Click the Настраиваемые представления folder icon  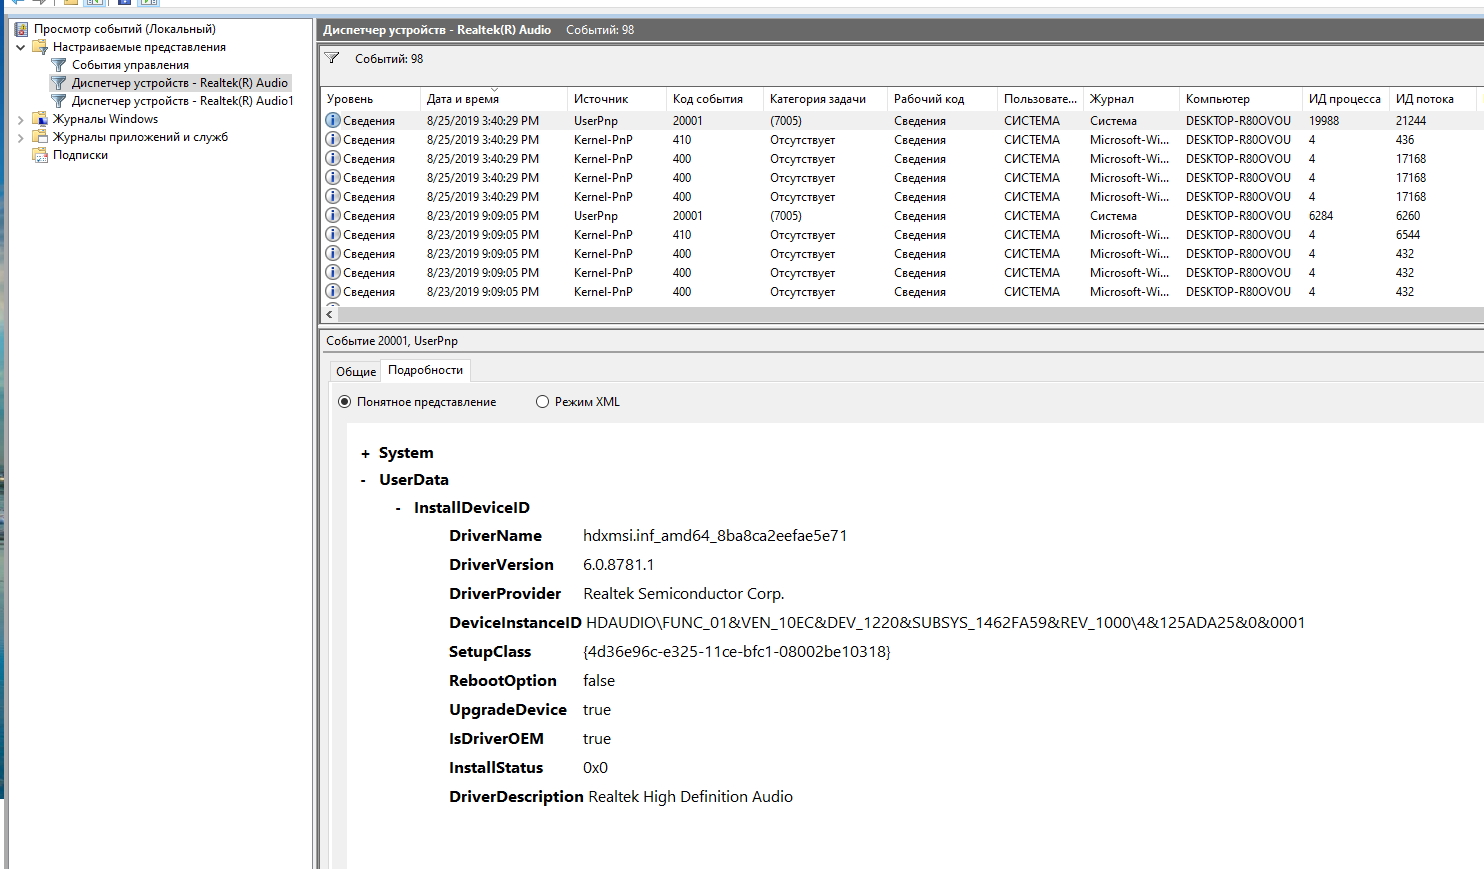40,47
